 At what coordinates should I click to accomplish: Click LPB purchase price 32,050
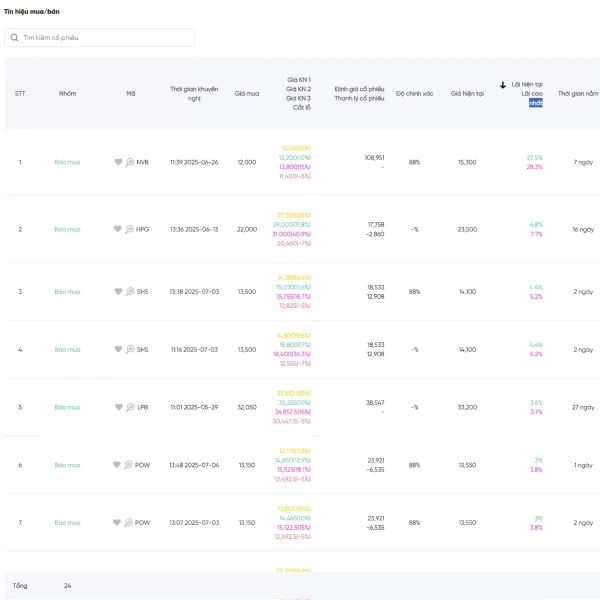247,407
